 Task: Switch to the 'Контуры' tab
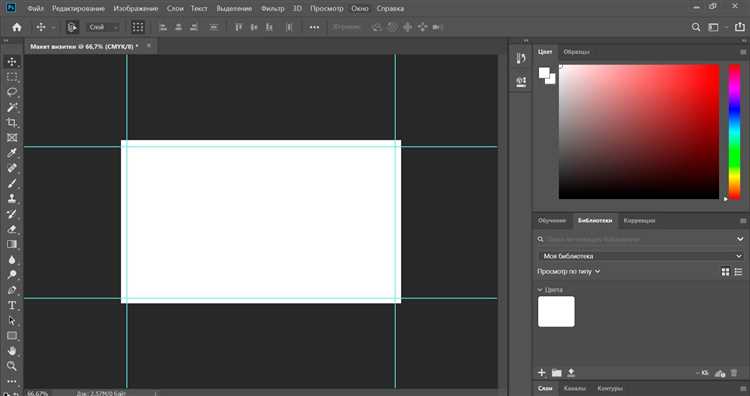610,388
